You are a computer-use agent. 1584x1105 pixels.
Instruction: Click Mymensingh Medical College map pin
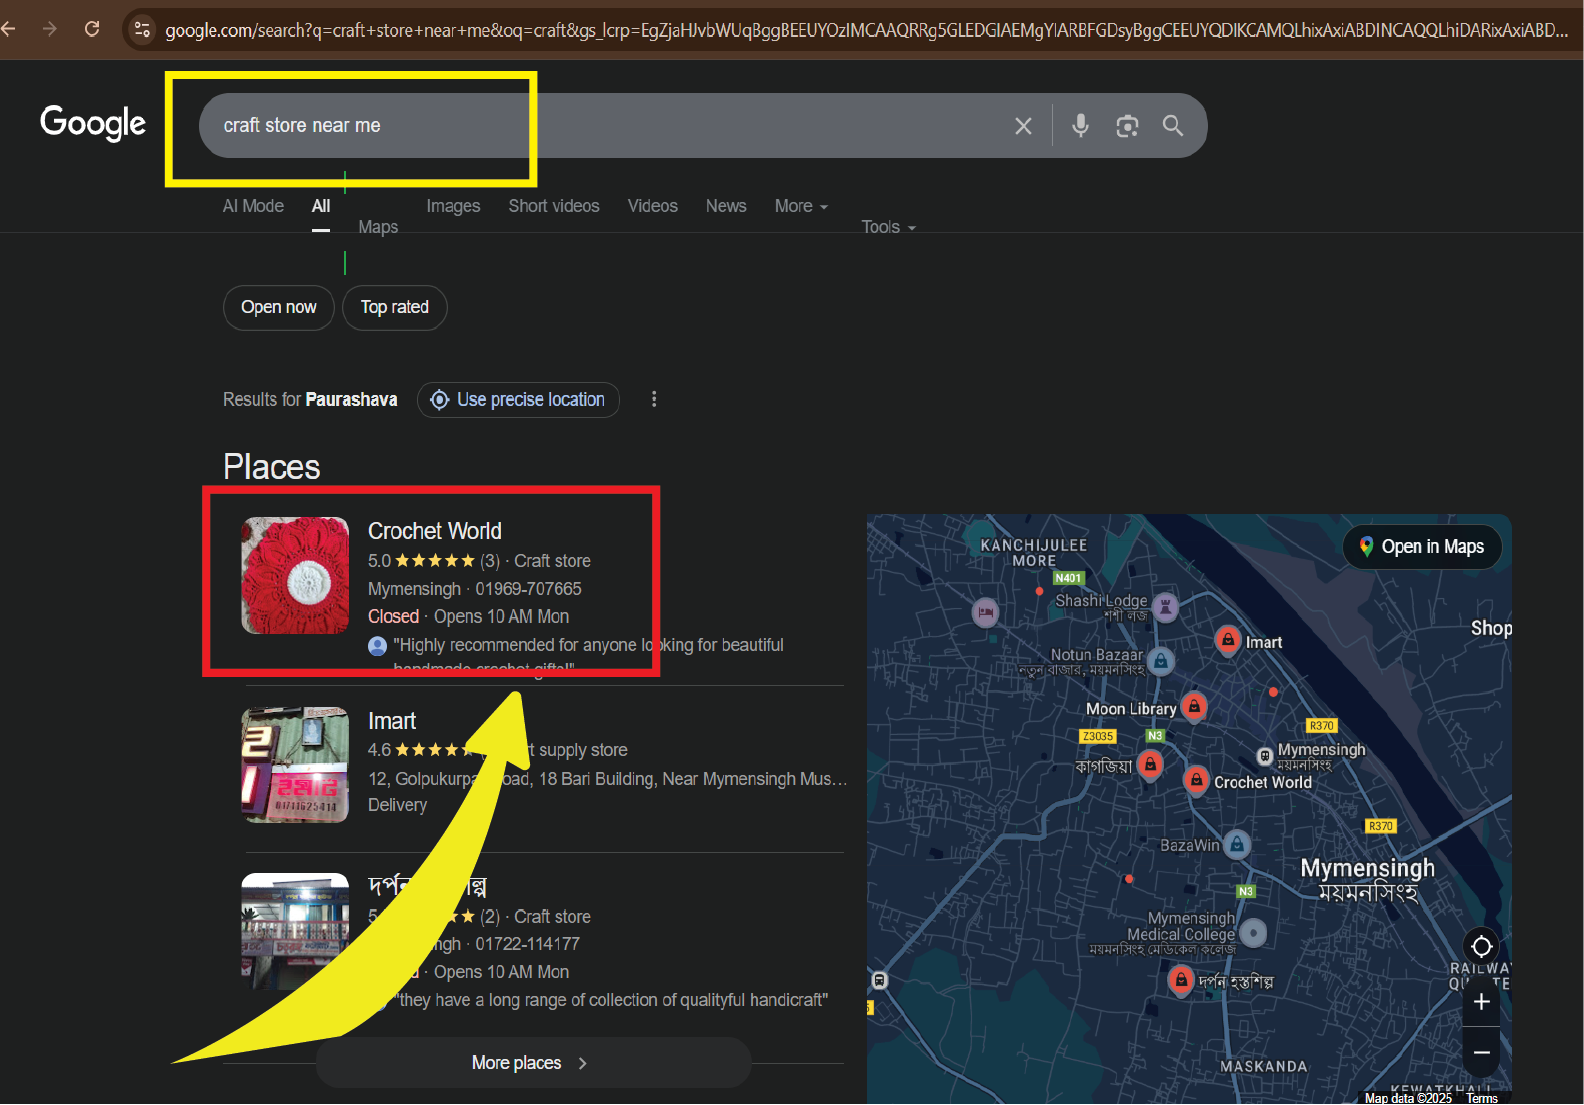1253,933
